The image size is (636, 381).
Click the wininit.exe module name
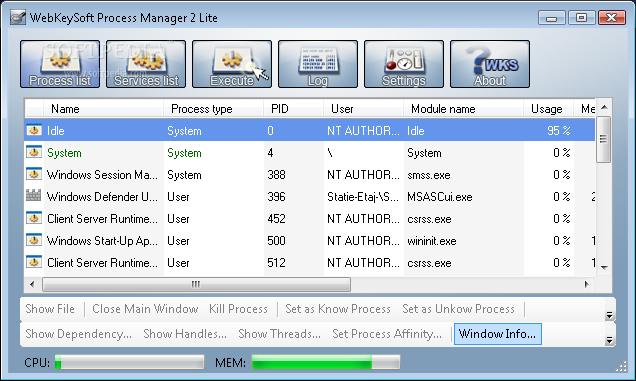pos(432,241)
